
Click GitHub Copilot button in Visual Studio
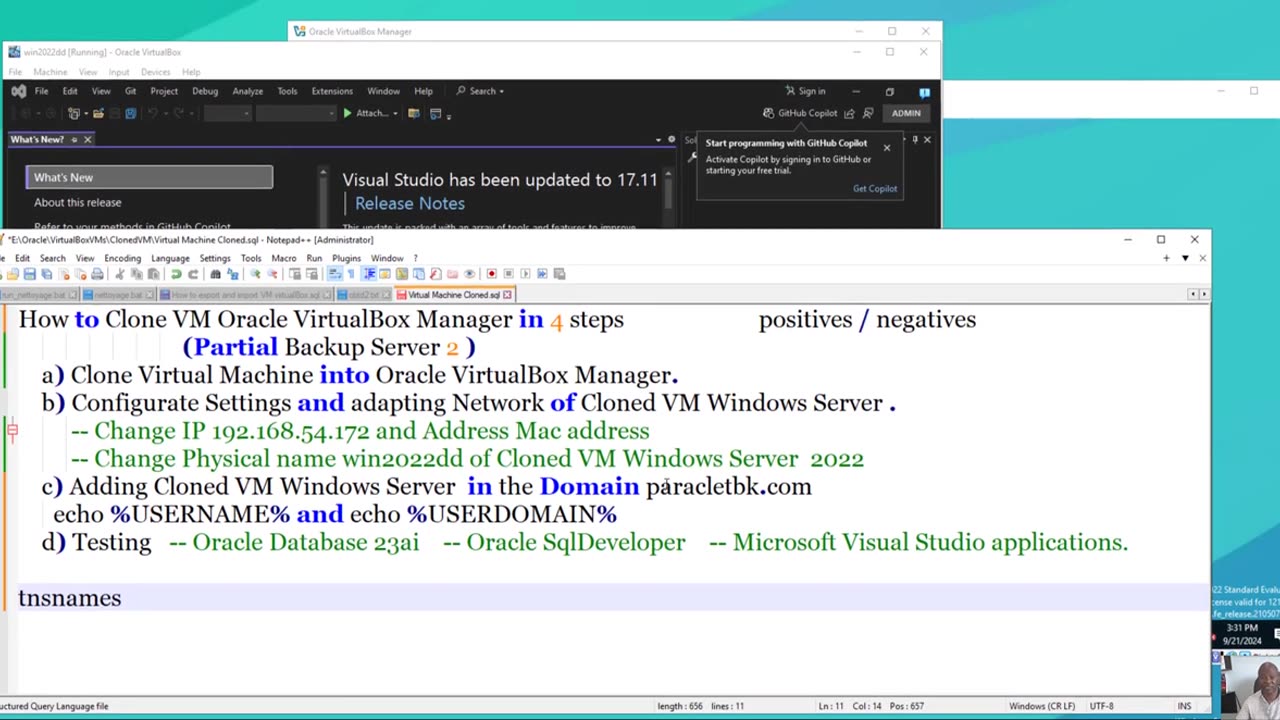coord(800,113)
